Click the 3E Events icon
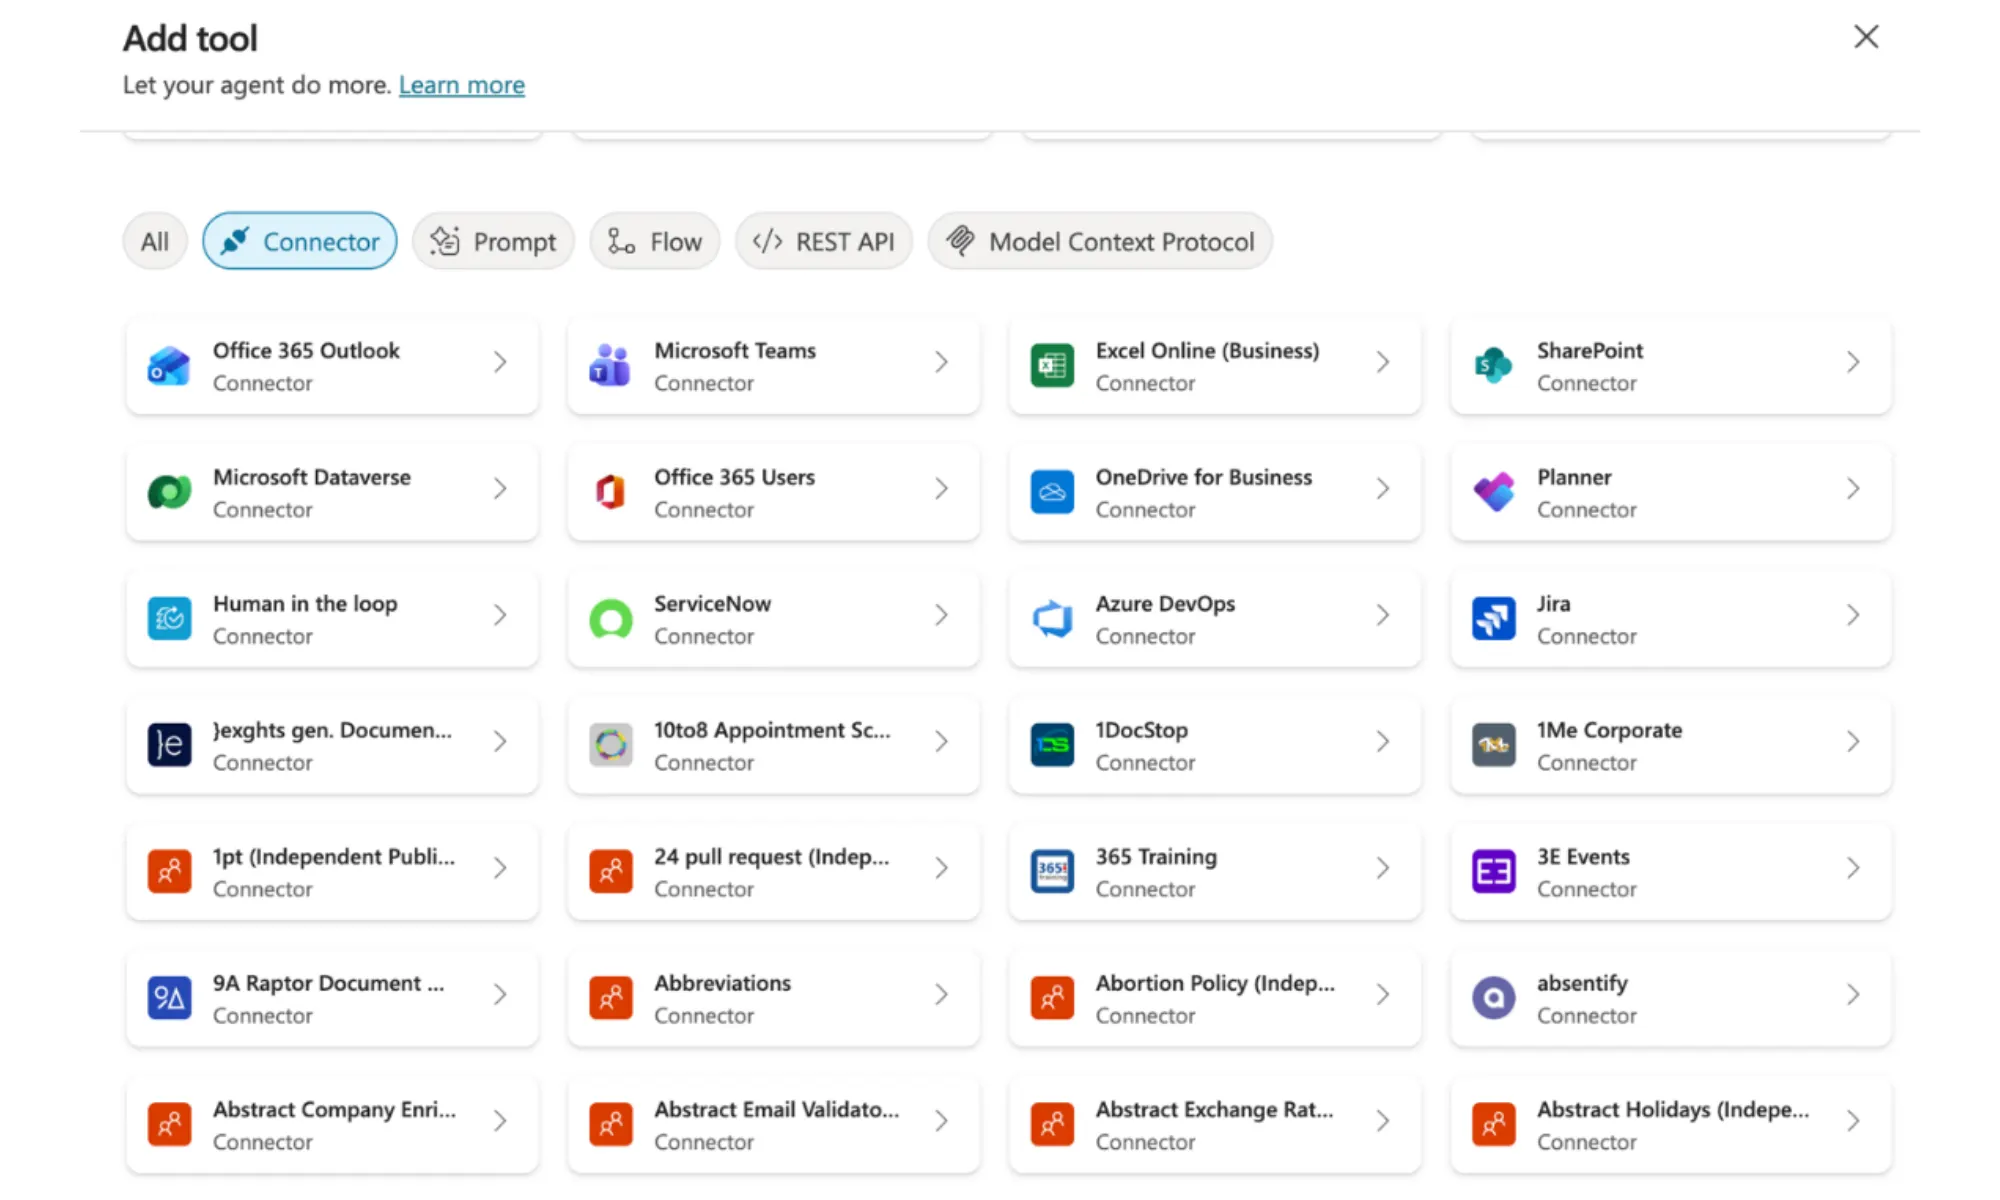This screenshot has width=2000, height=1200. point(1493,872)
